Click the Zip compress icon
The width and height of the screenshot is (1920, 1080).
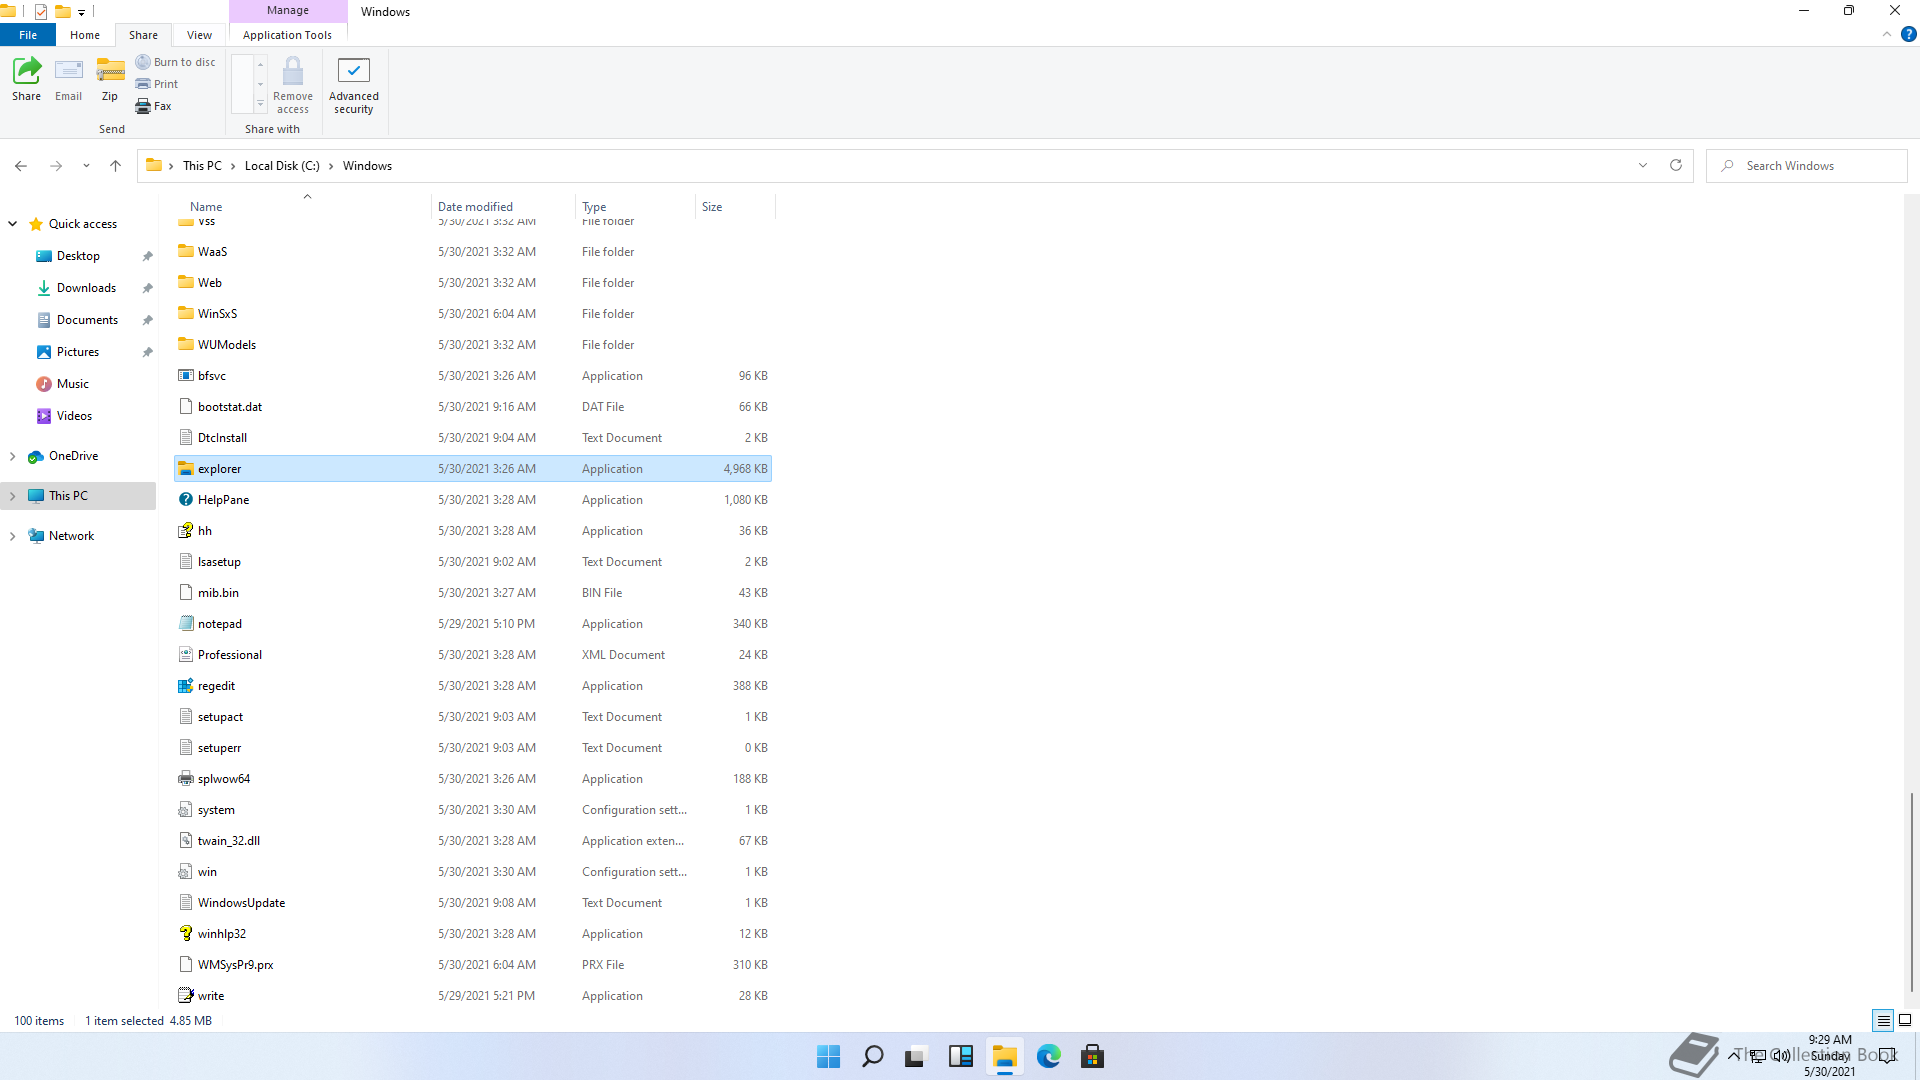pos(110,70)
